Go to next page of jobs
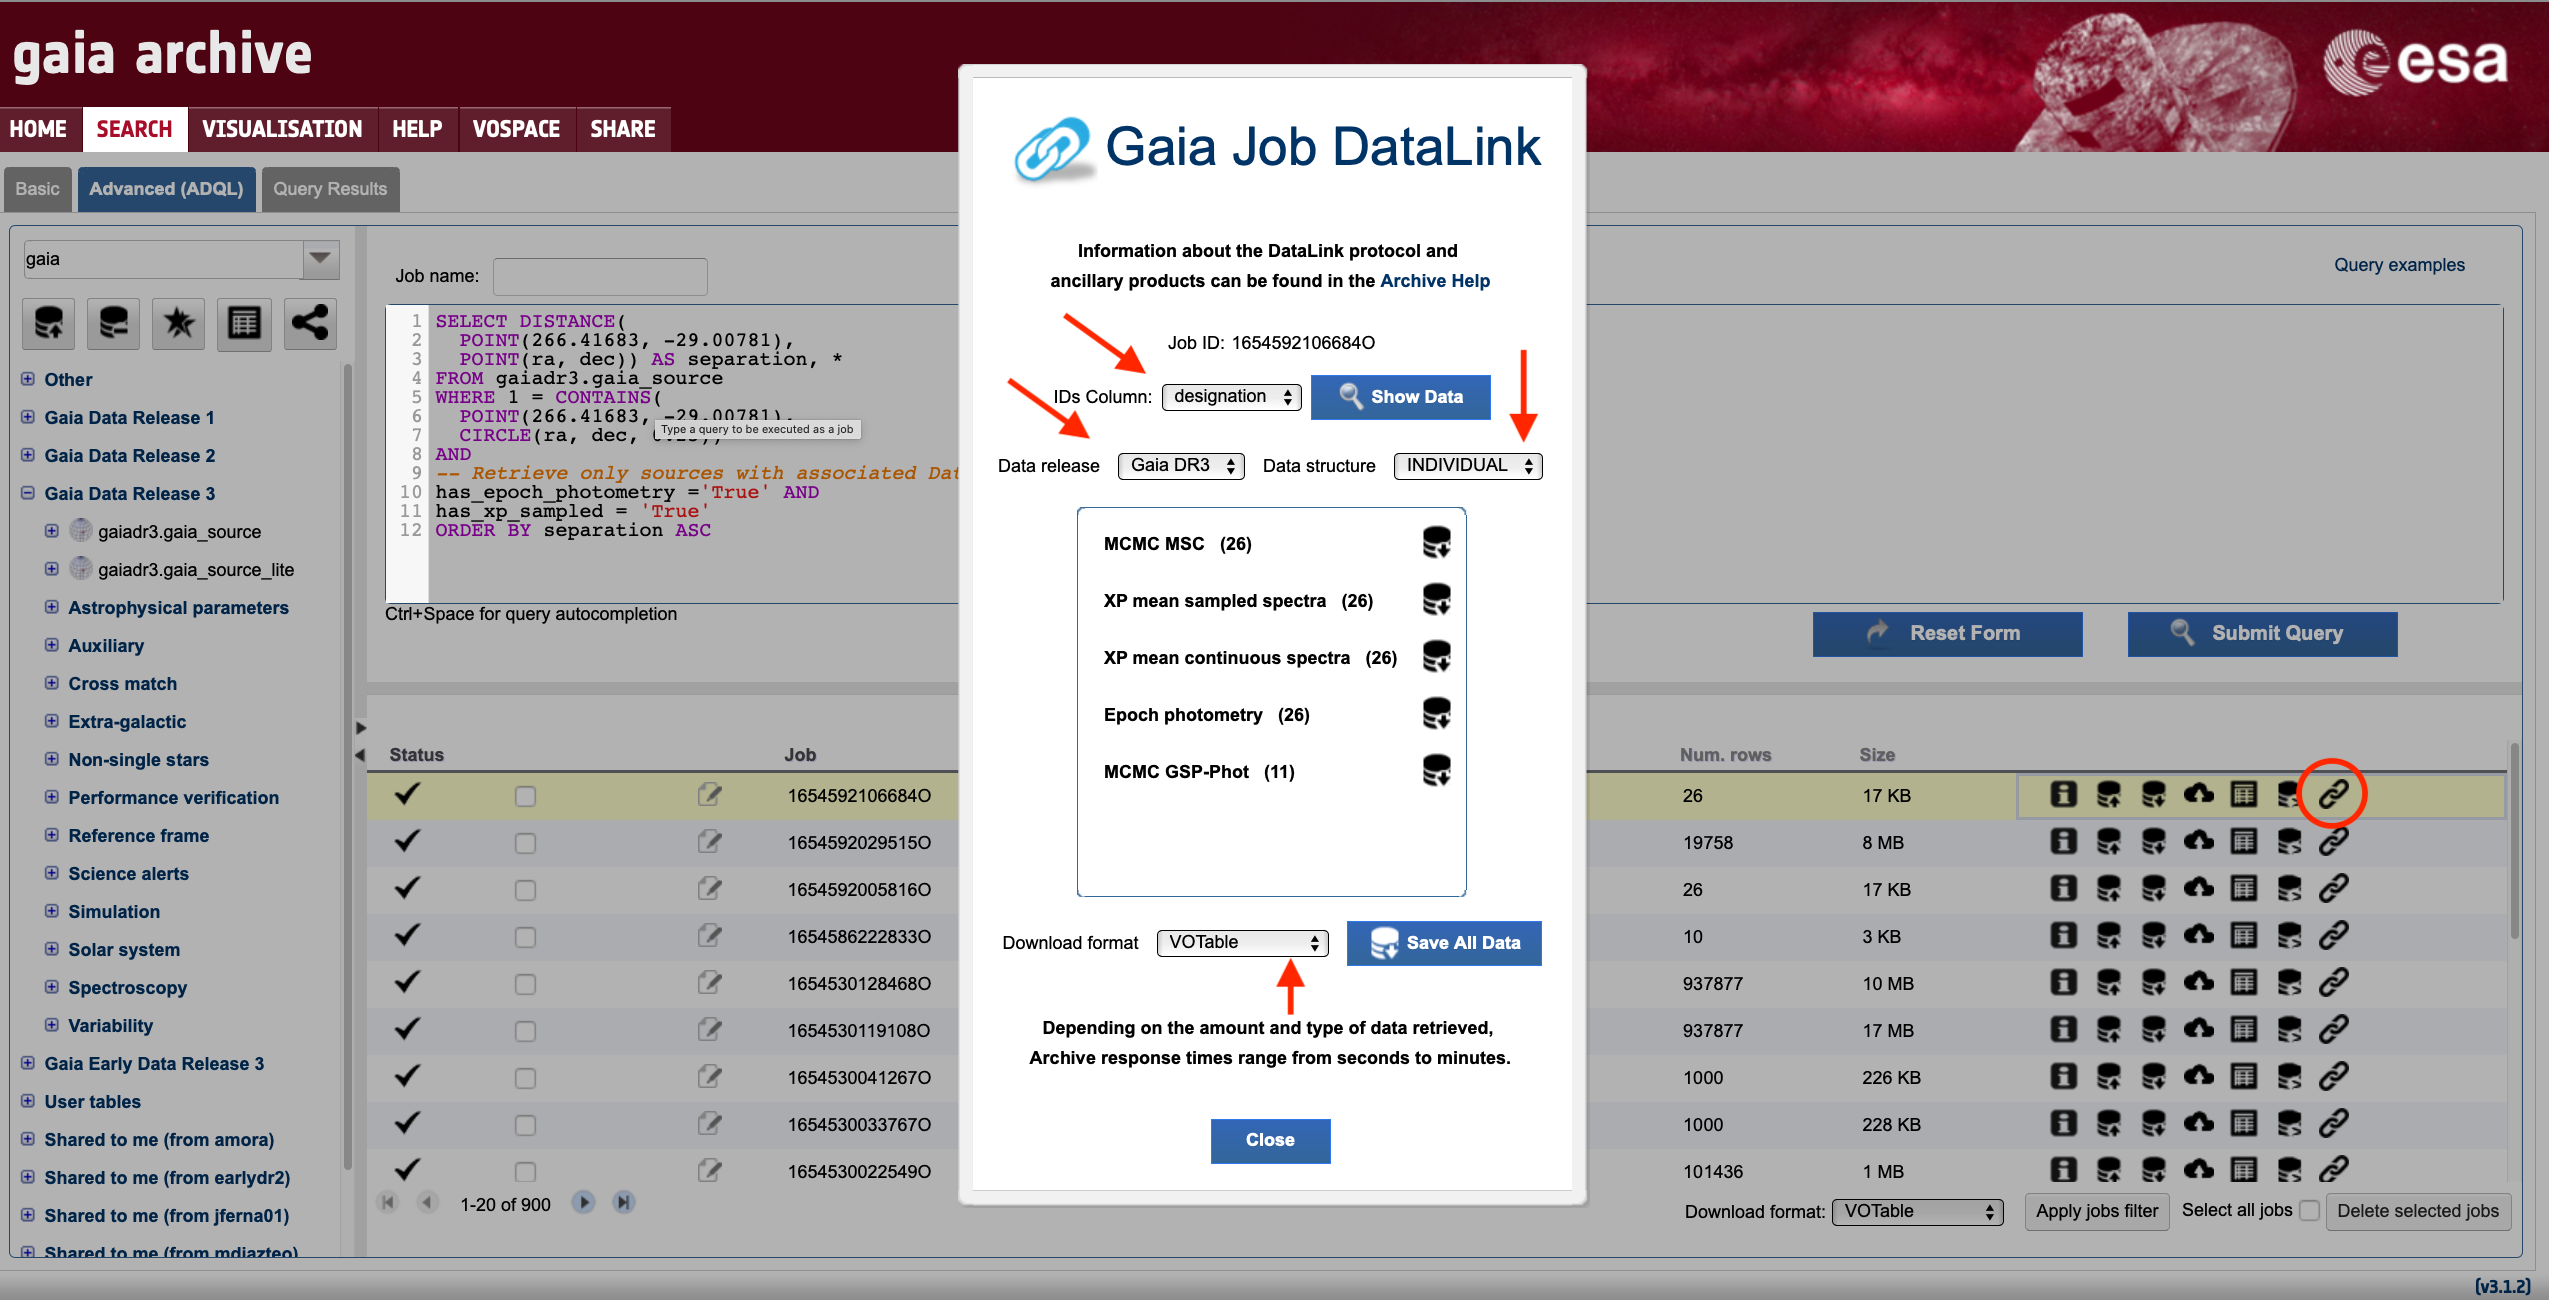Image resolution: width=2549 pixels, height=1300 pixels. [x=584, y=1203]
